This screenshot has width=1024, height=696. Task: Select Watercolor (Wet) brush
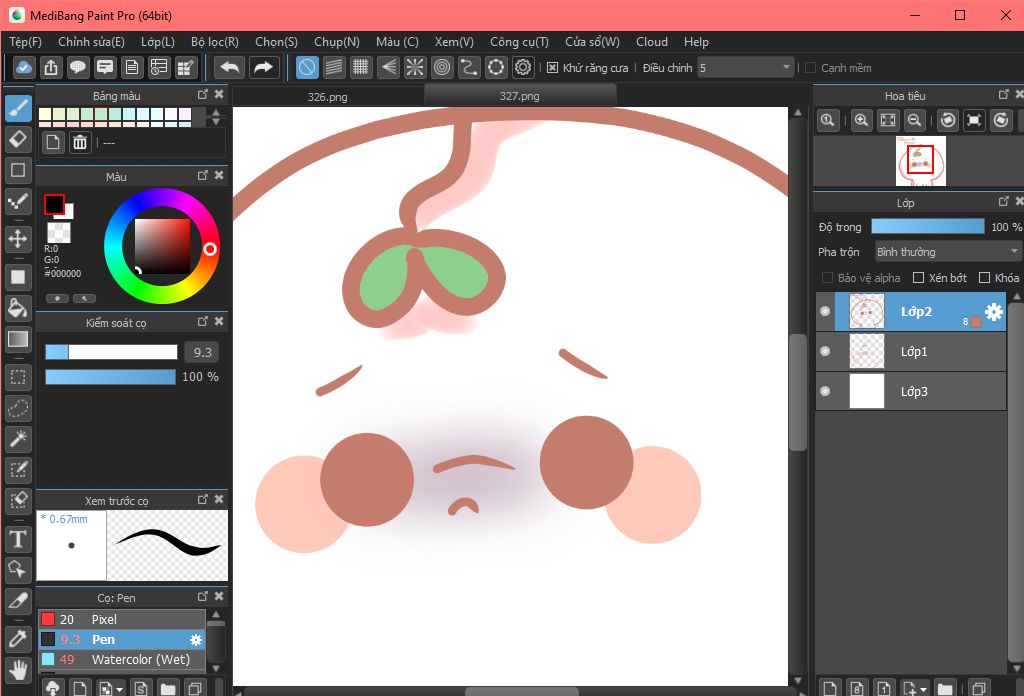(122, 659)
